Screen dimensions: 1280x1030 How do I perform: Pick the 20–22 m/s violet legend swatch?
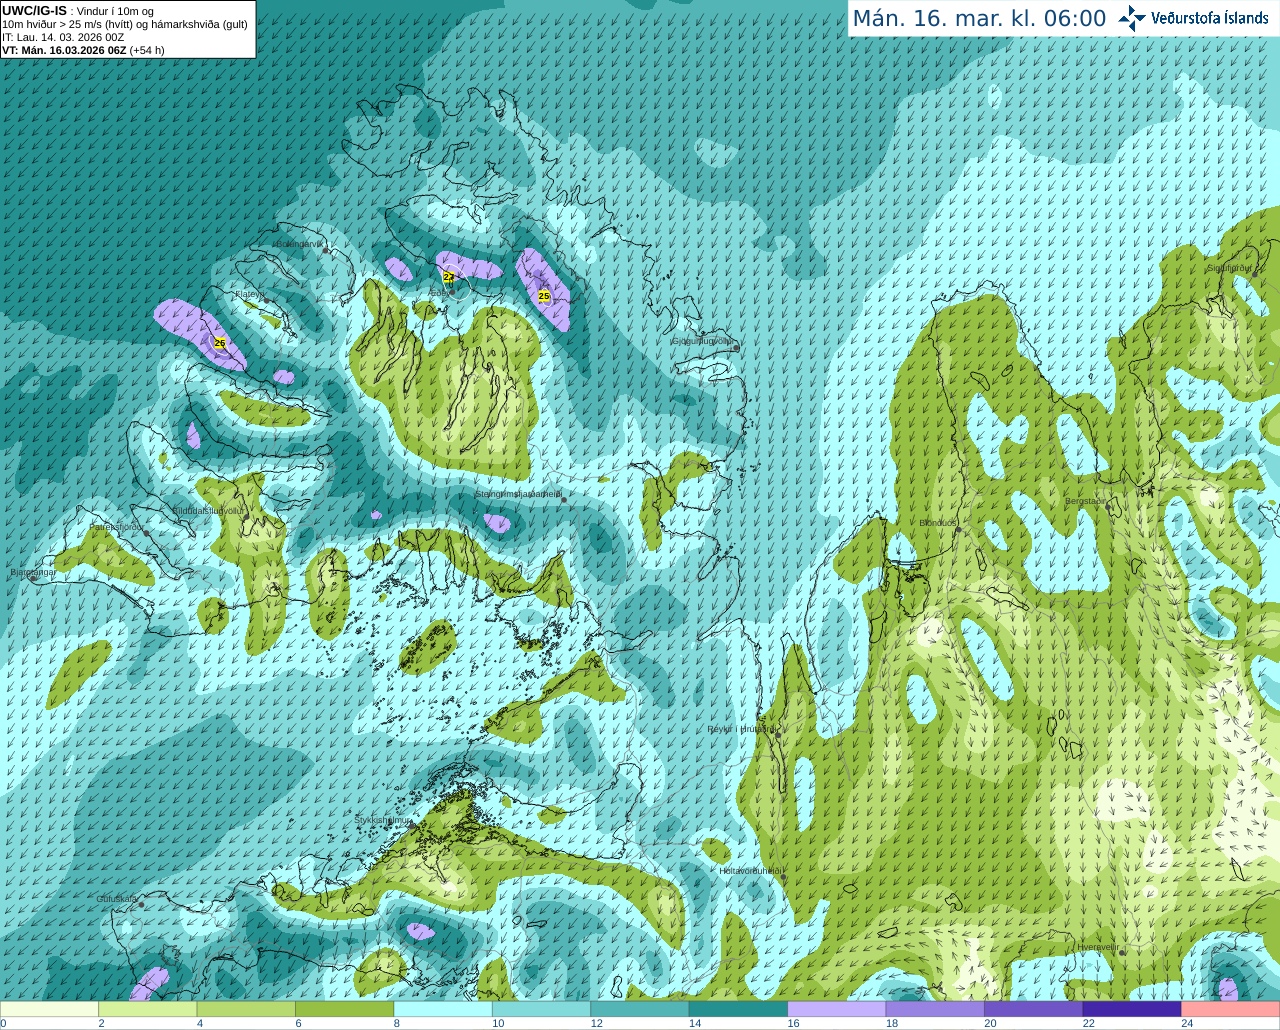[1034, 1009]
